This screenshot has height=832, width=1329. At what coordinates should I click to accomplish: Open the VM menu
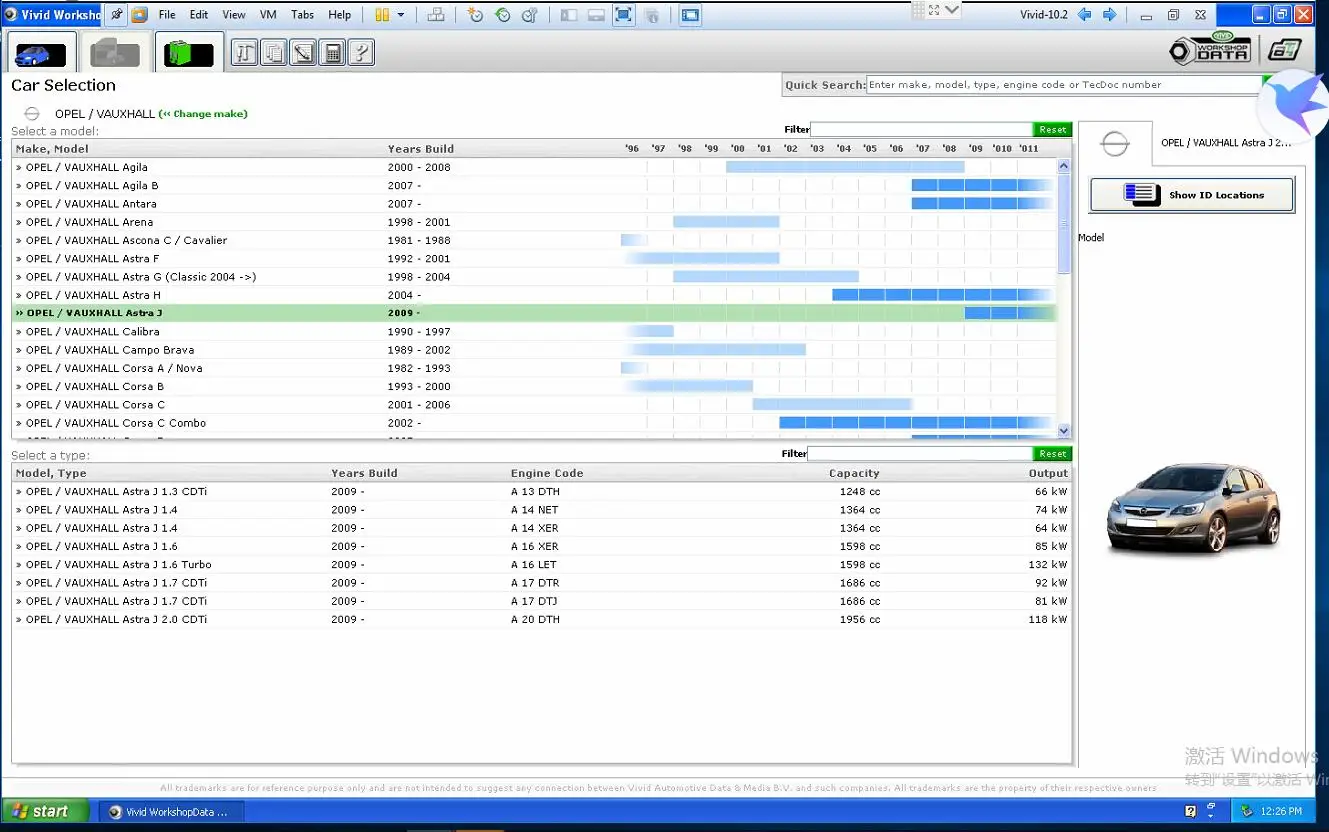(268, 15)
